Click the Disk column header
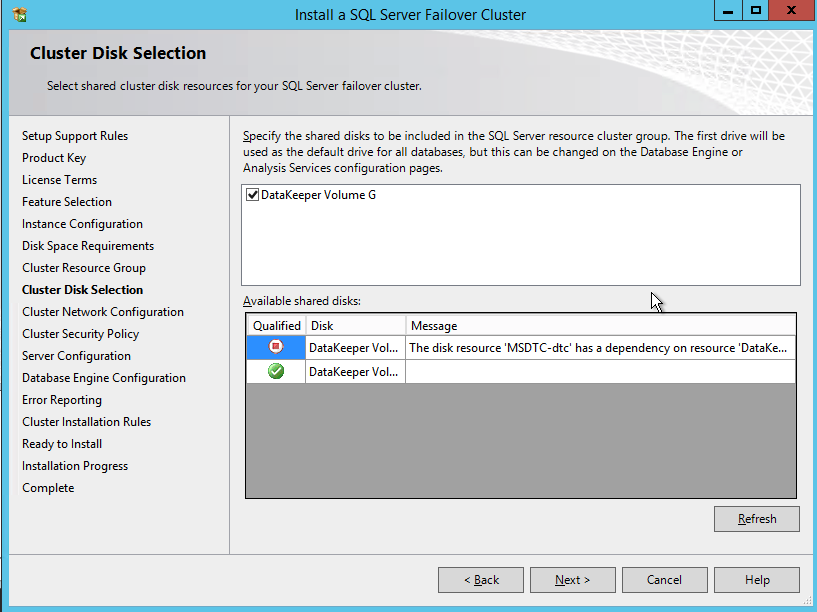The width and height of the screenshot is (817, 612). click(355, 326)
